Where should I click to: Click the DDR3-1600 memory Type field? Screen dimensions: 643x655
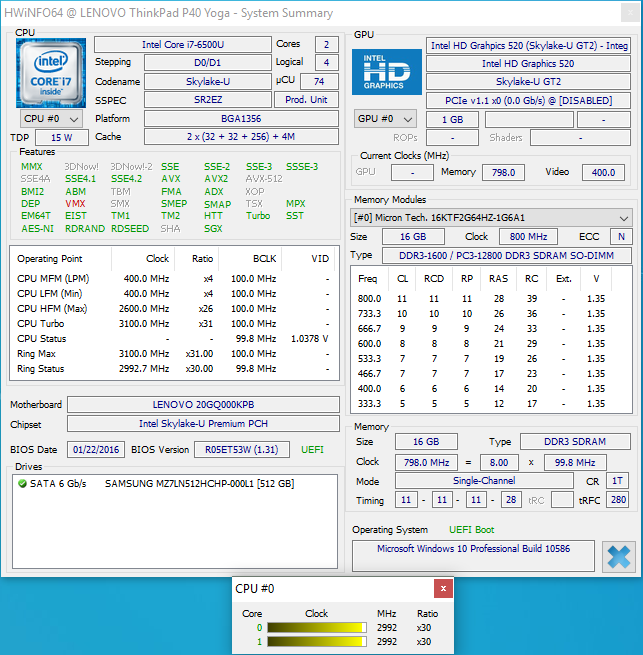tap(506, 256)
